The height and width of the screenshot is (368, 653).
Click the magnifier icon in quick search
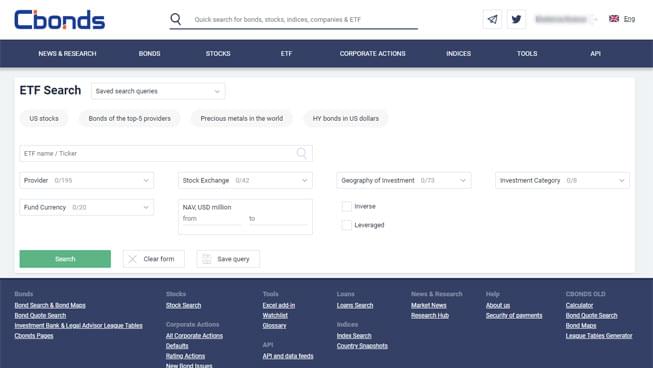click(176, 19)
